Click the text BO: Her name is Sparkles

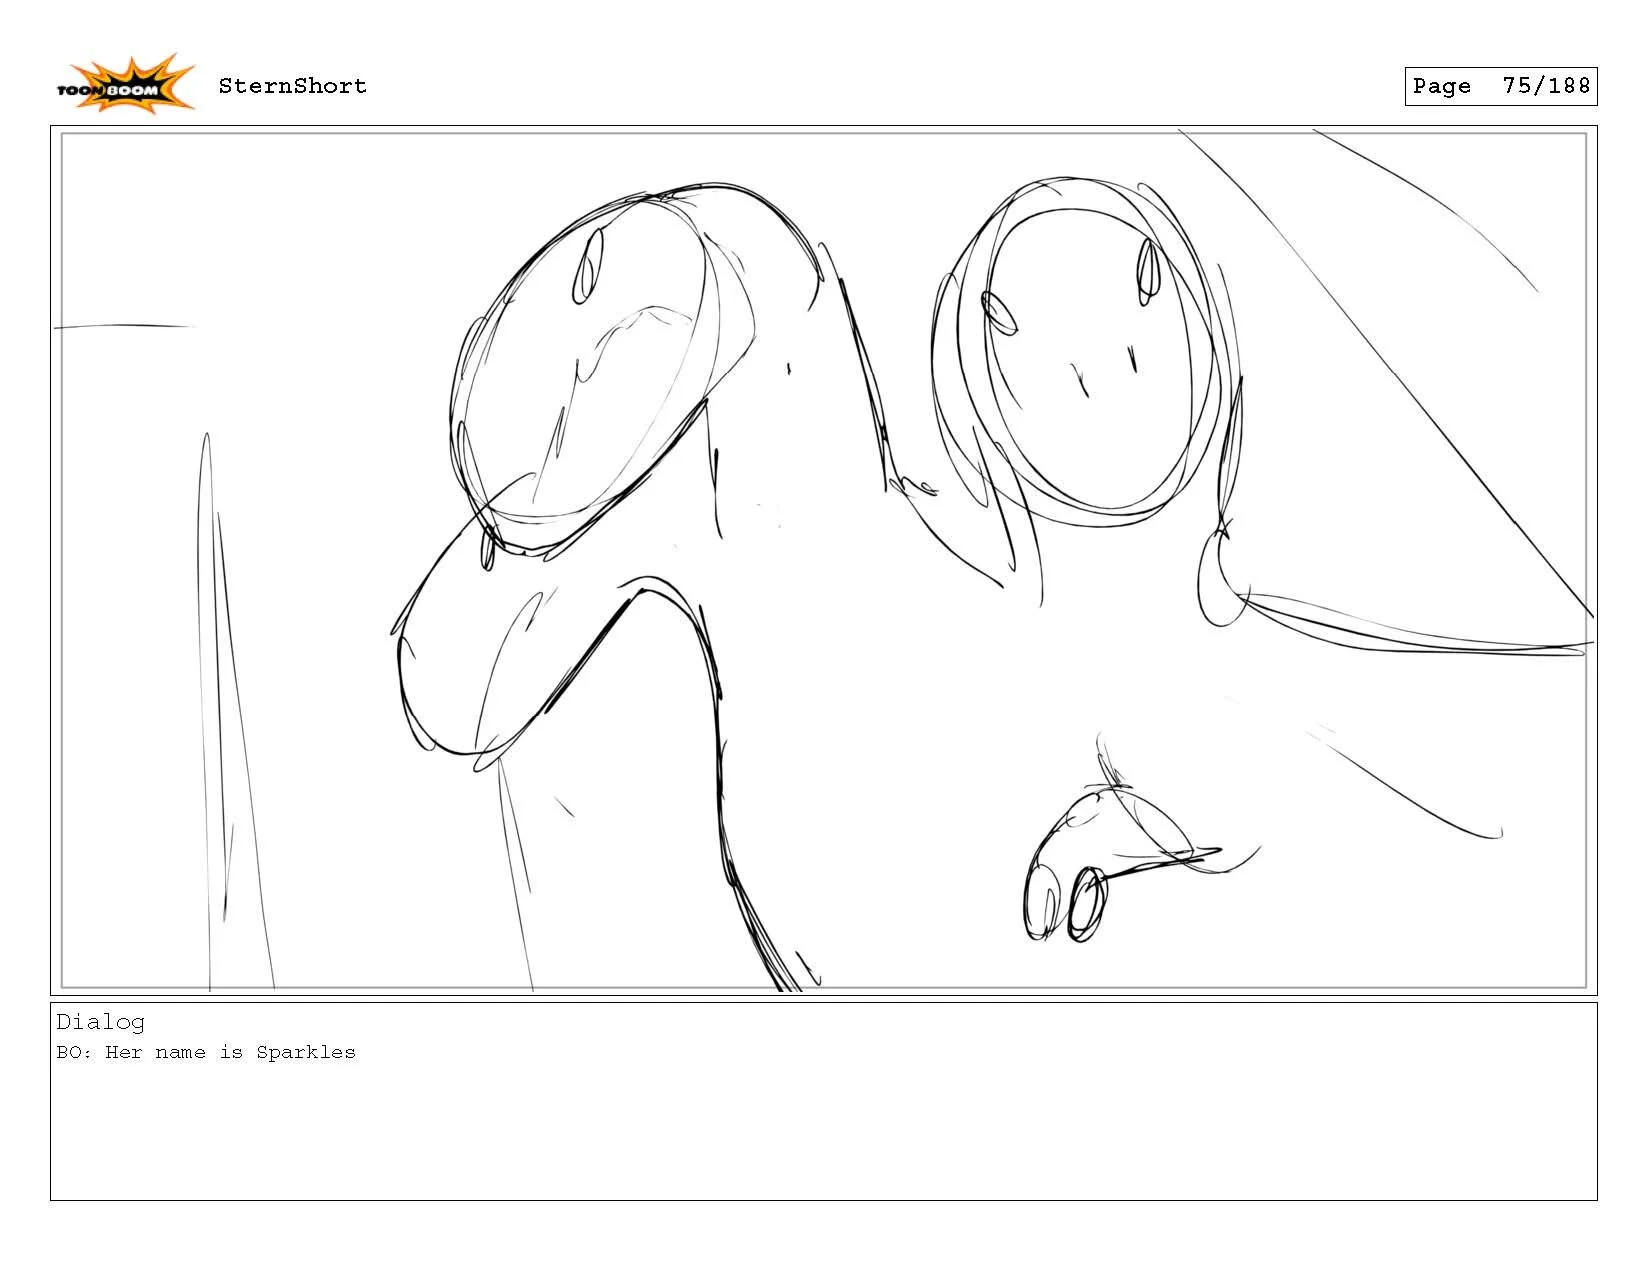[207, 1052]
